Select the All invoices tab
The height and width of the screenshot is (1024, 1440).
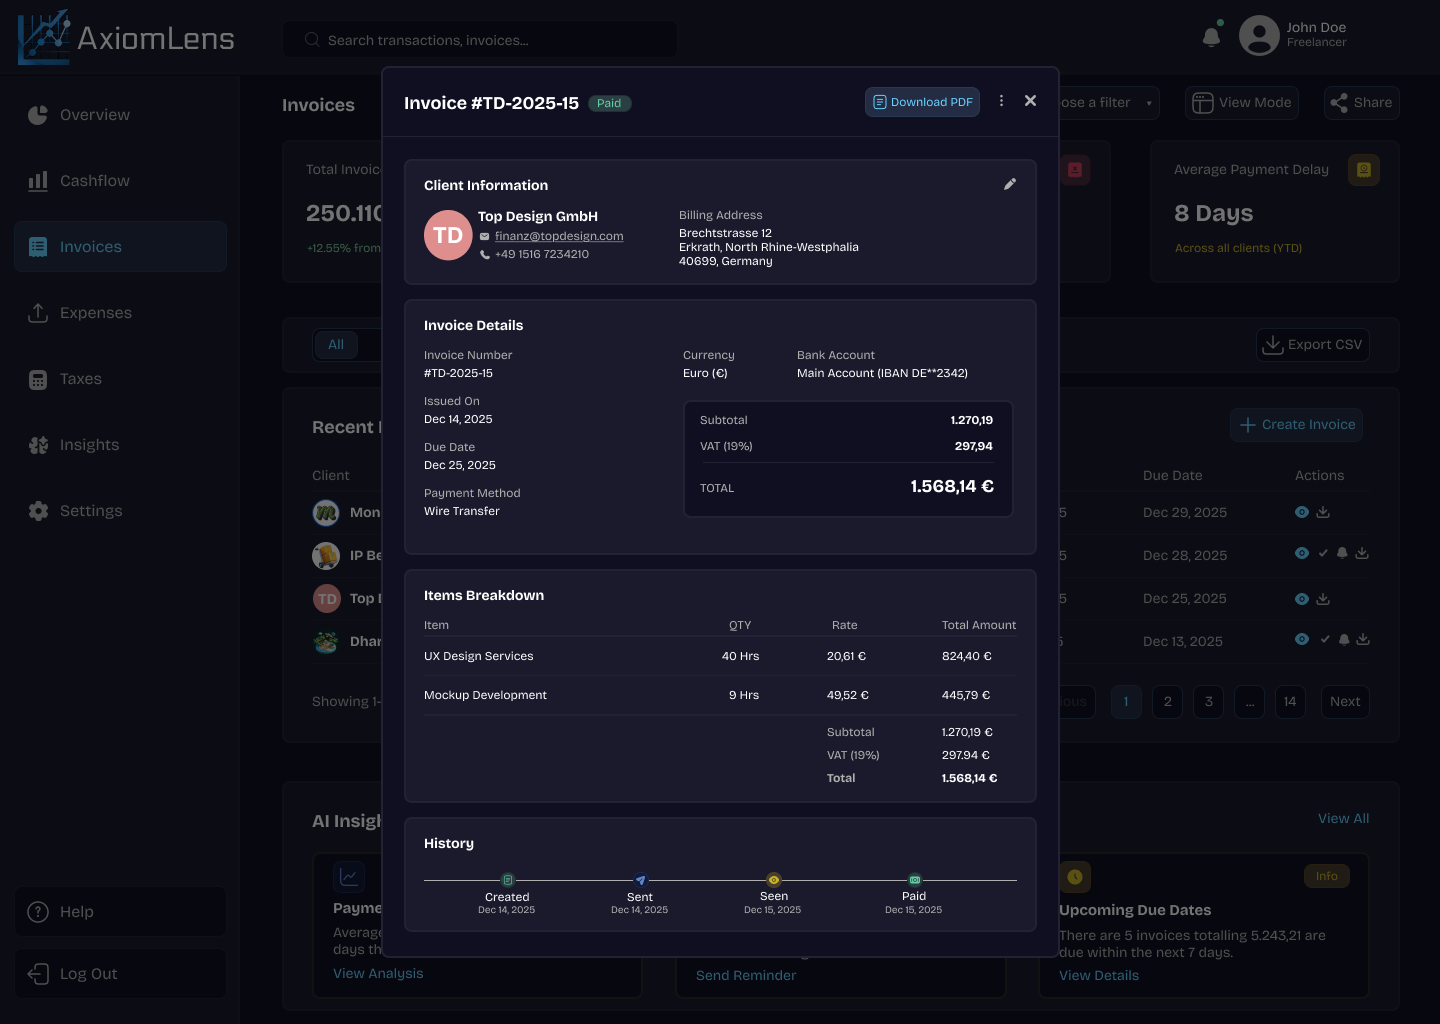336,344
